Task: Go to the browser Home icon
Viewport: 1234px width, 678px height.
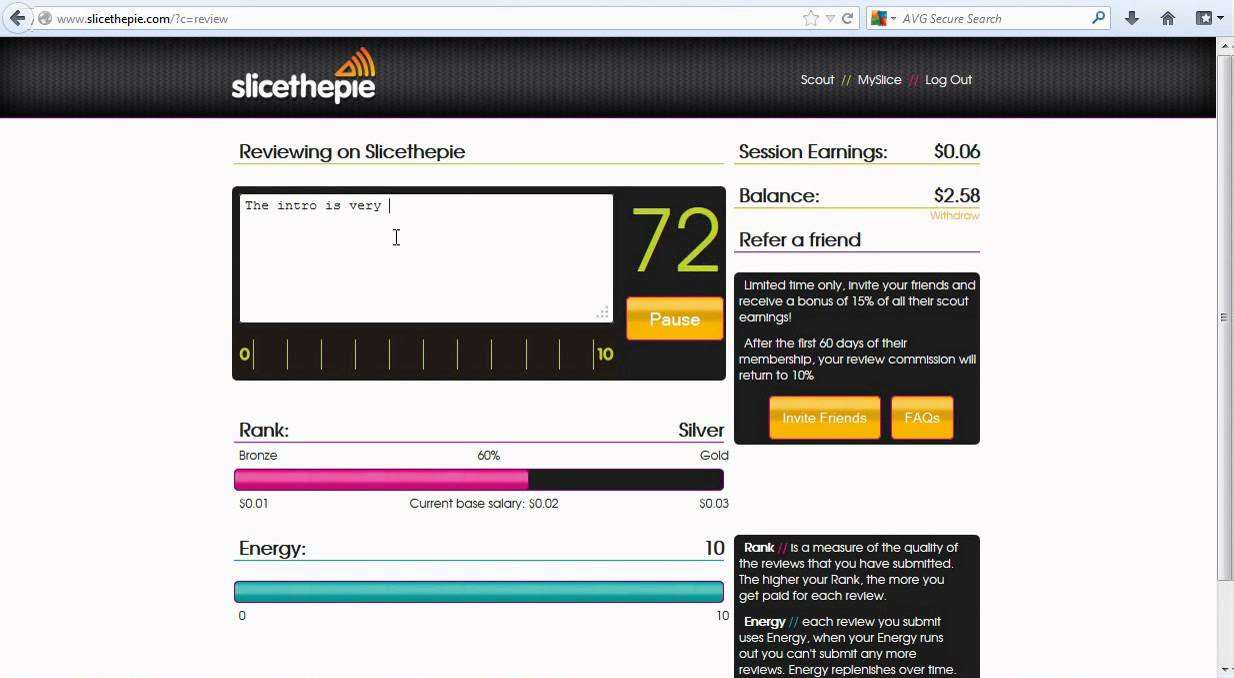Action: (1167, 18)
